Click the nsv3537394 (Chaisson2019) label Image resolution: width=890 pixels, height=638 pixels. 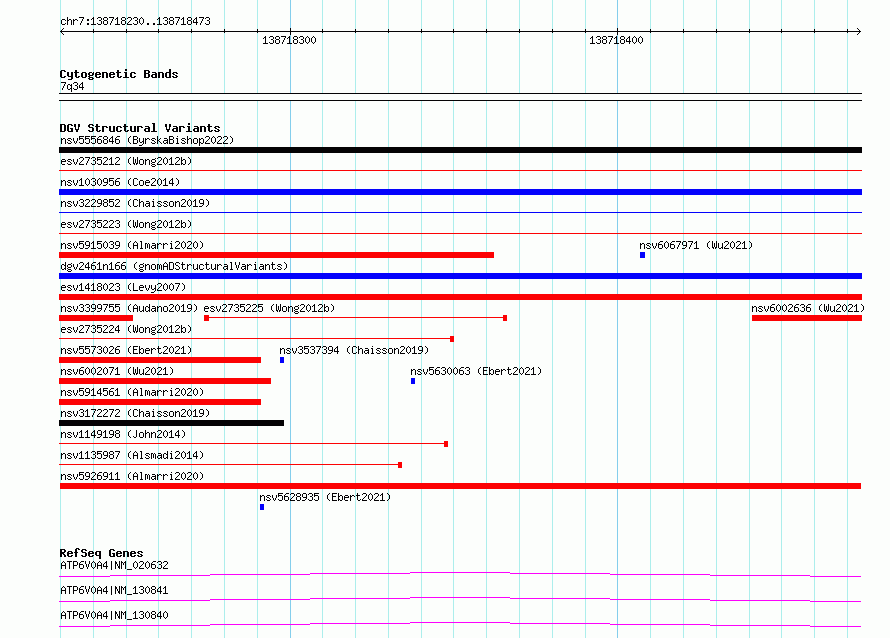click(354, 350)
